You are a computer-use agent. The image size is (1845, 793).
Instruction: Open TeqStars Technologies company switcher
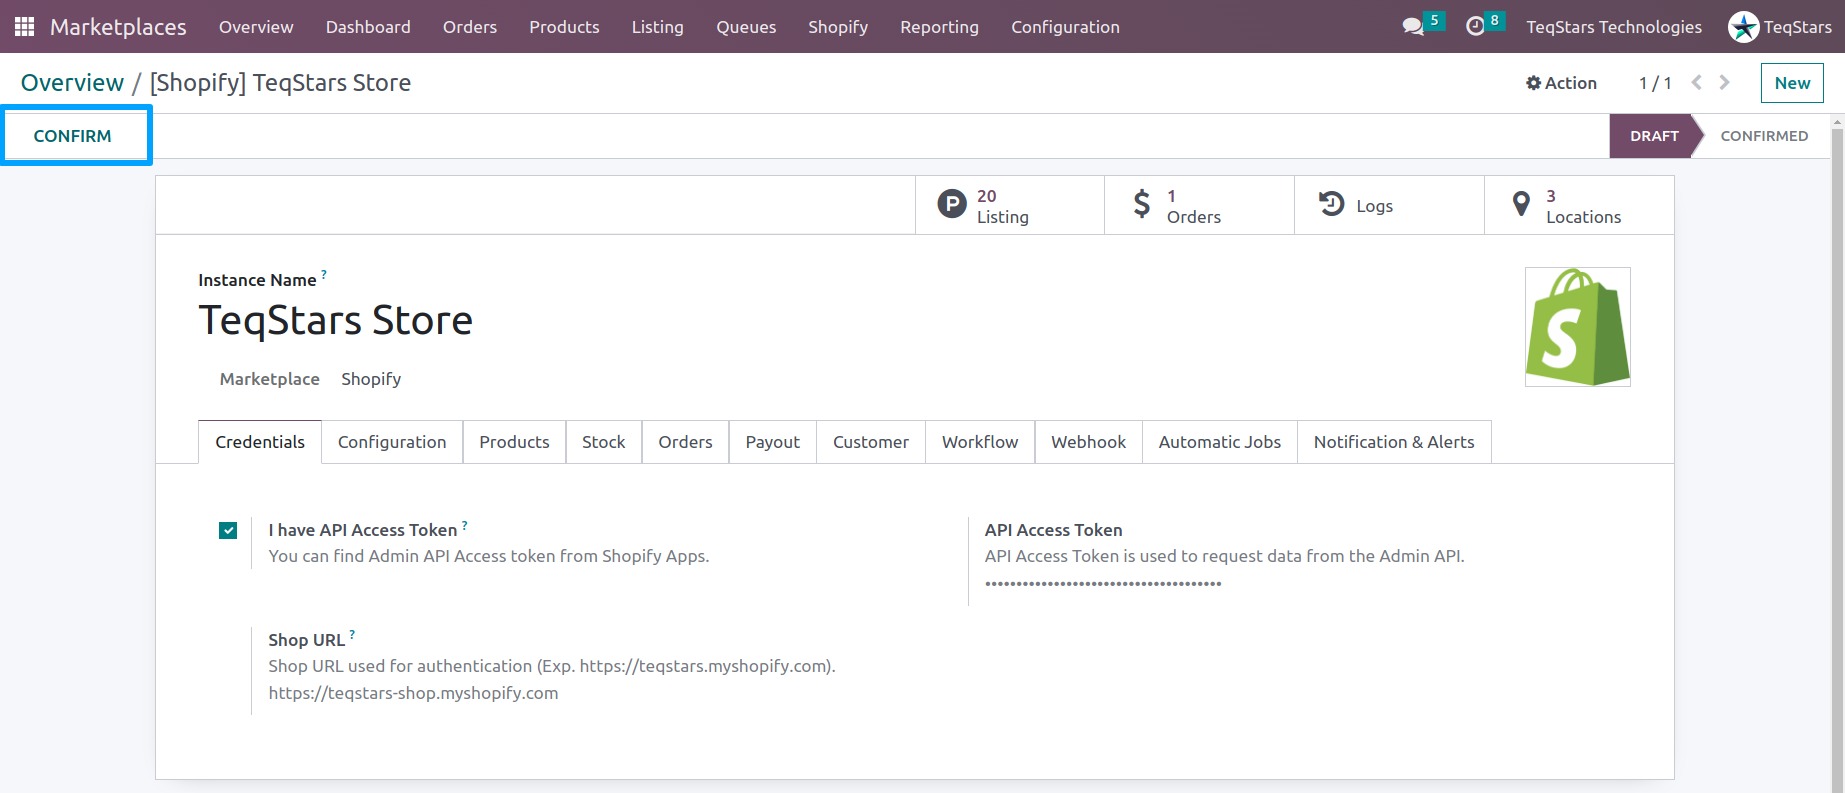click(1614, 27)
